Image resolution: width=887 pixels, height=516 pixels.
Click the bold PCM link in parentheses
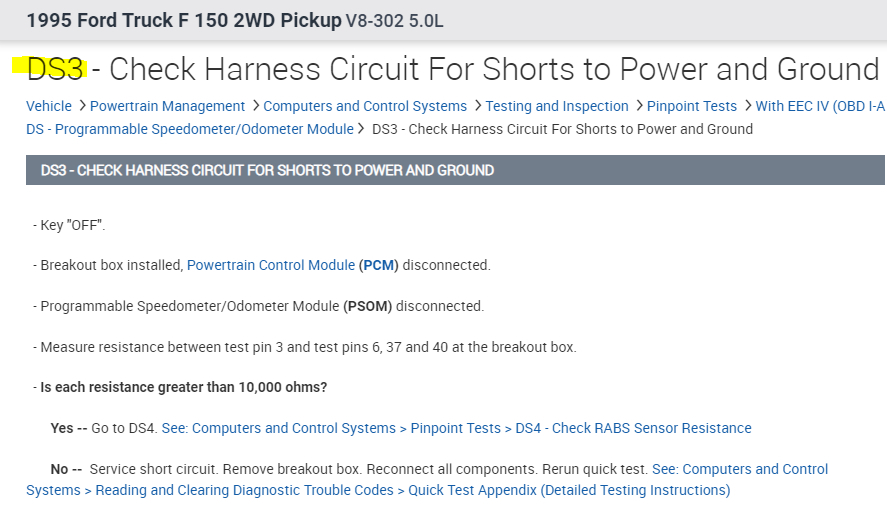tap(379, 266)
